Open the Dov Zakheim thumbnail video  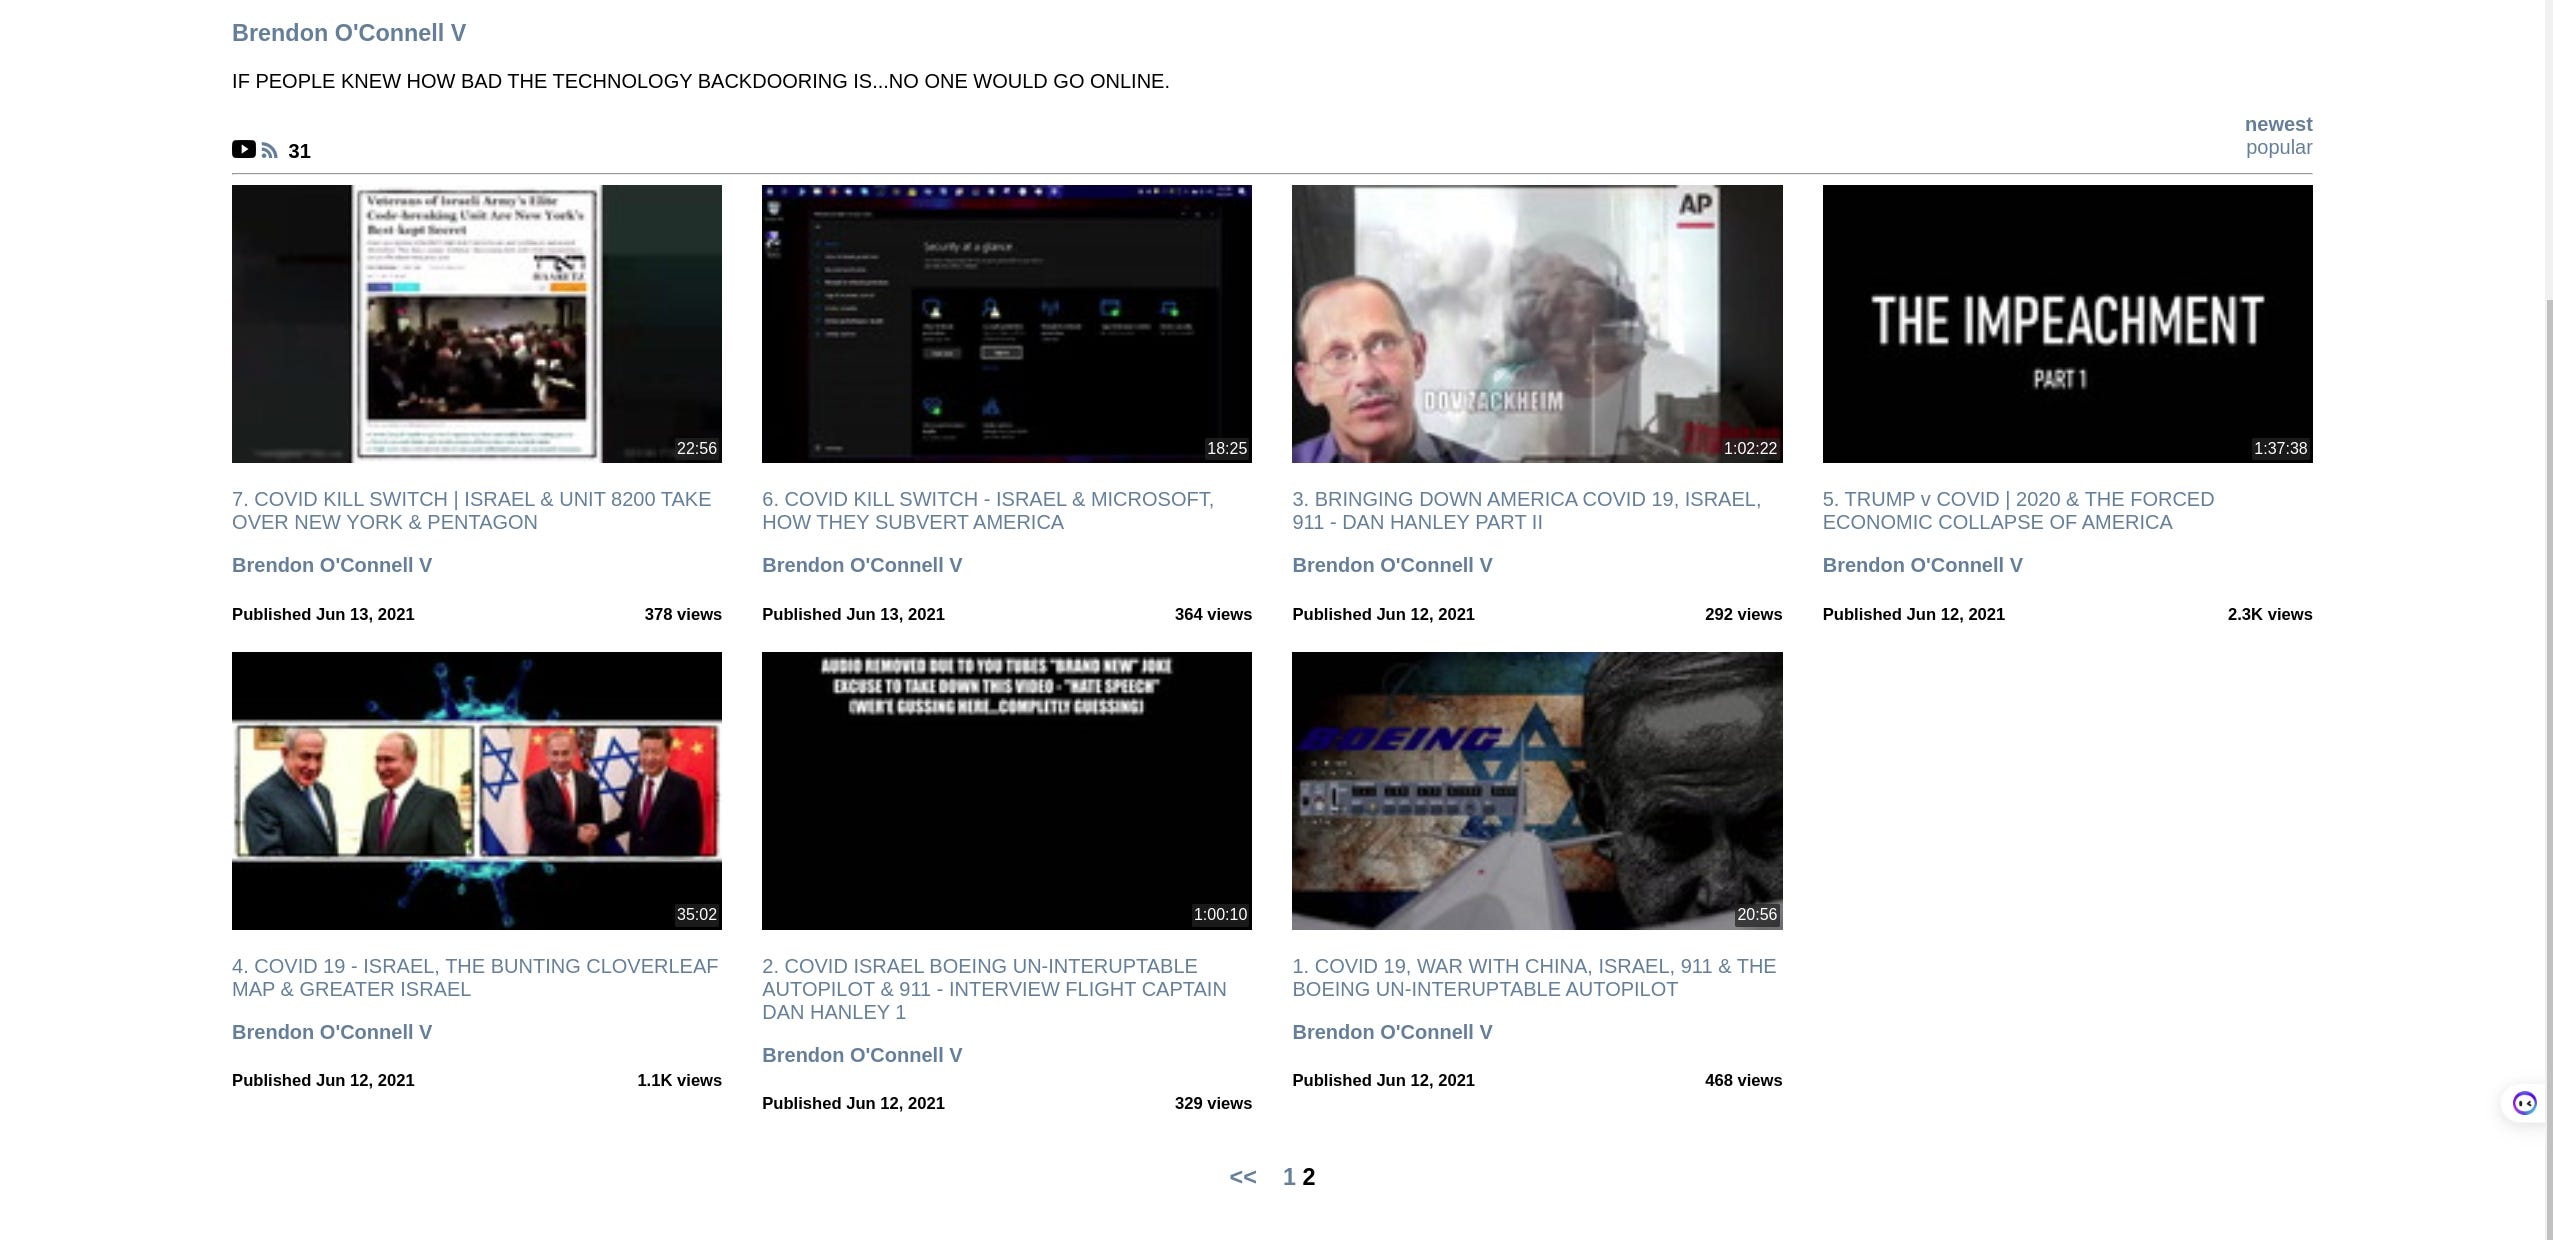coord(1537,324)
